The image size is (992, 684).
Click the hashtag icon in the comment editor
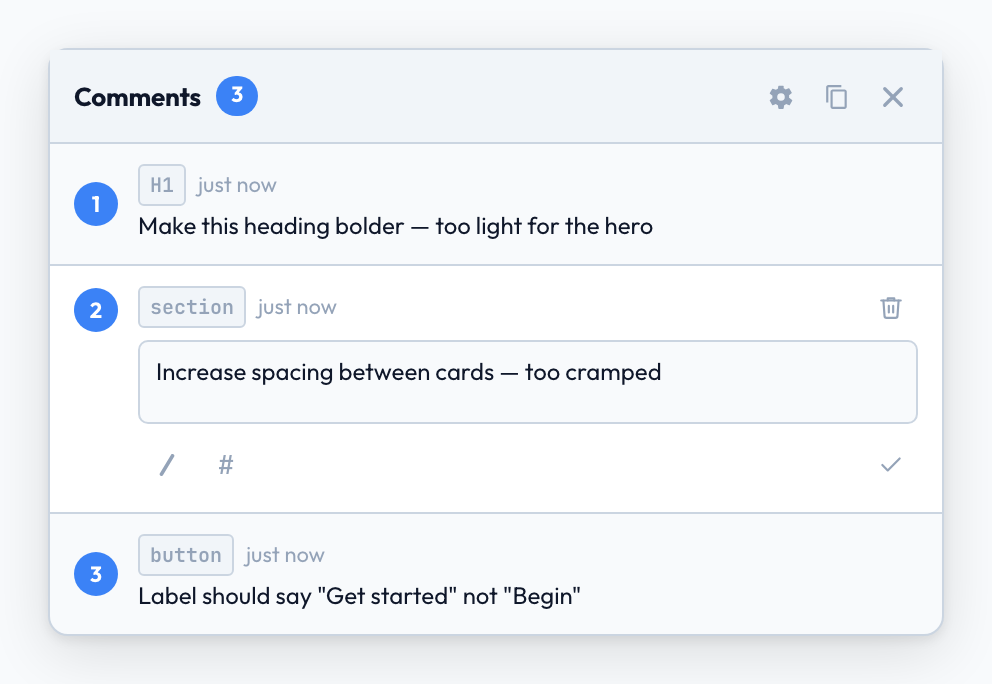(225, 464)
